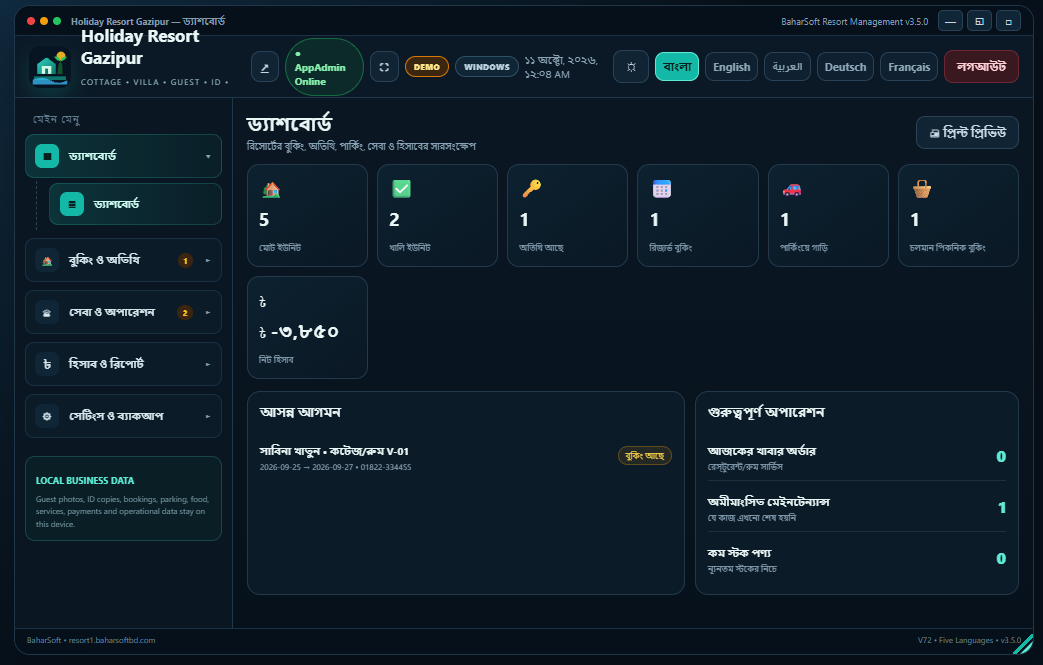The image size is (1043, 665).
Task: Switch language to বাংলা
Action: coord(676,66)
